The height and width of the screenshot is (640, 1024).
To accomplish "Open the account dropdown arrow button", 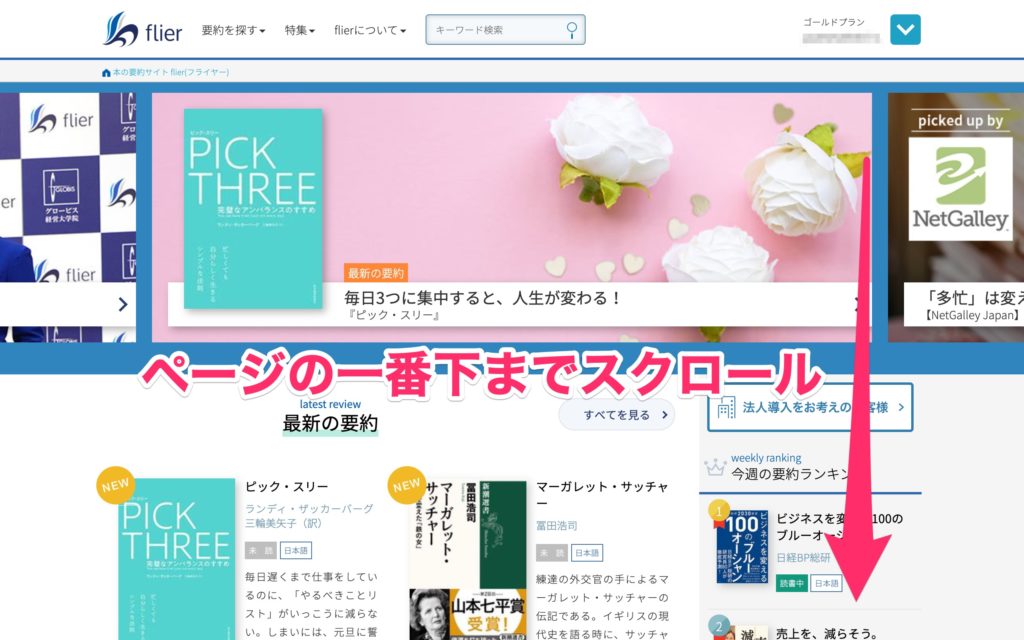I will click(905, 29).
